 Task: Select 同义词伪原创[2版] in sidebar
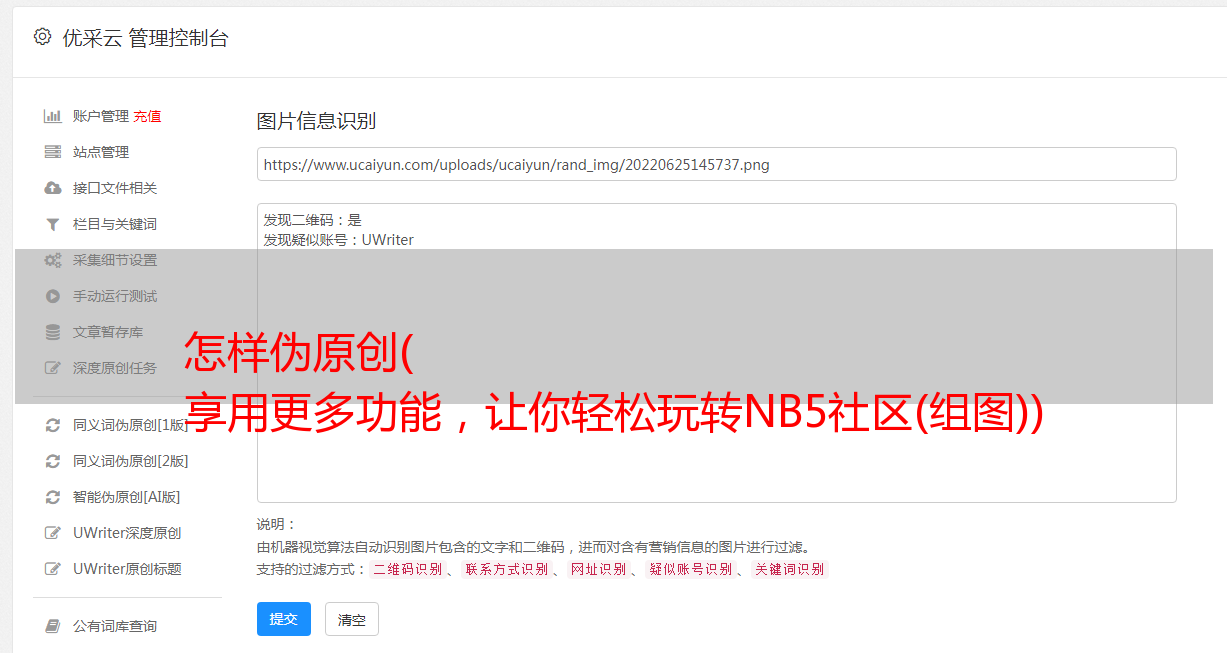click(130, 461)
